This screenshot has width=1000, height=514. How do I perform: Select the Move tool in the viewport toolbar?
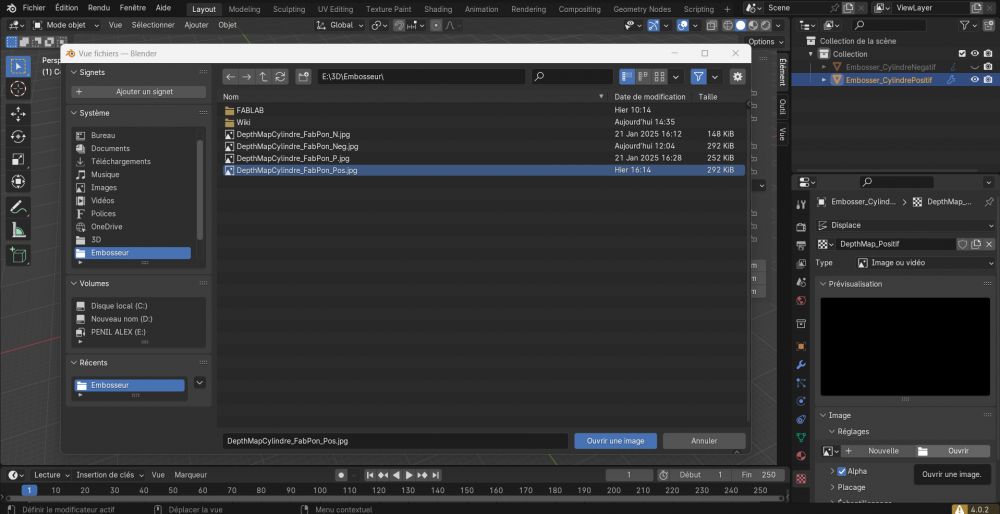[18, 113]
